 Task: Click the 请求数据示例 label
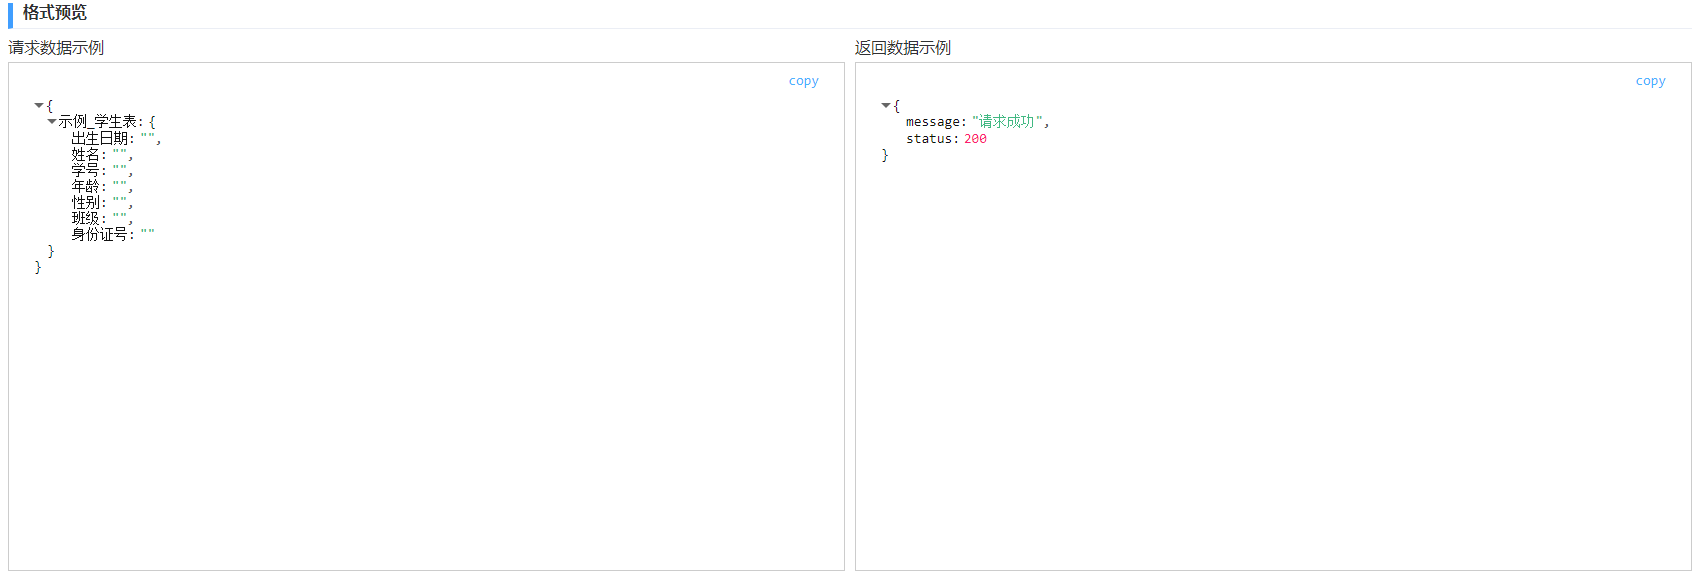[56, 48]
